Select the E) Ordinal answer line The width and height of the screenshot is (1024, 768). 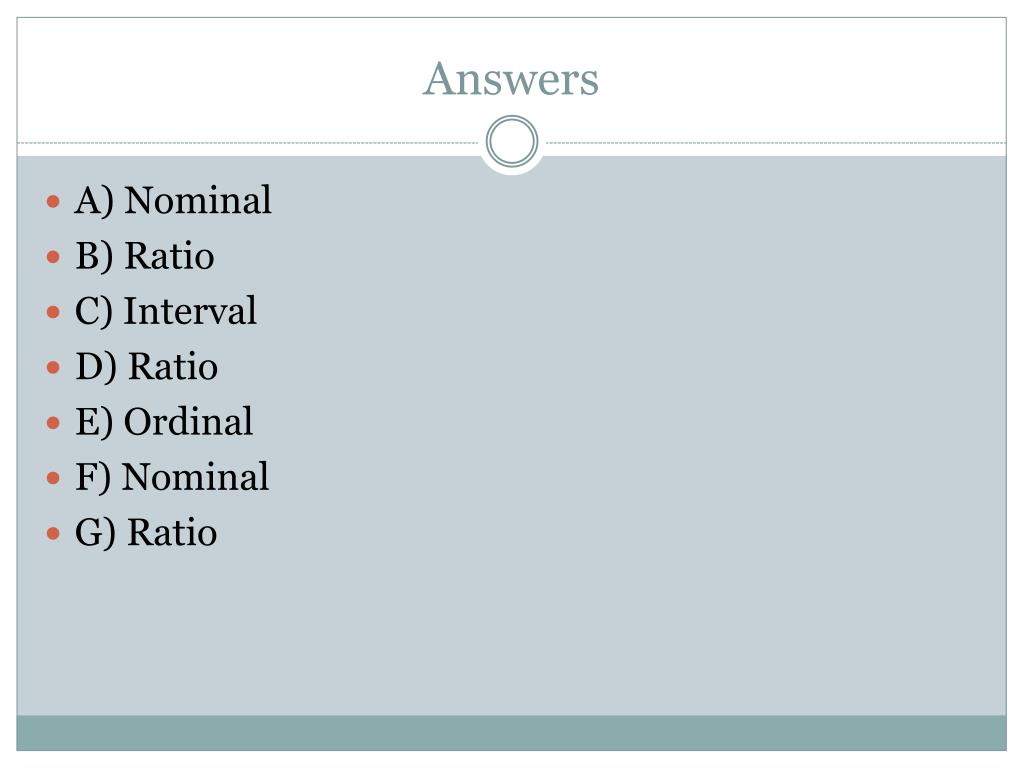point(164,422)
